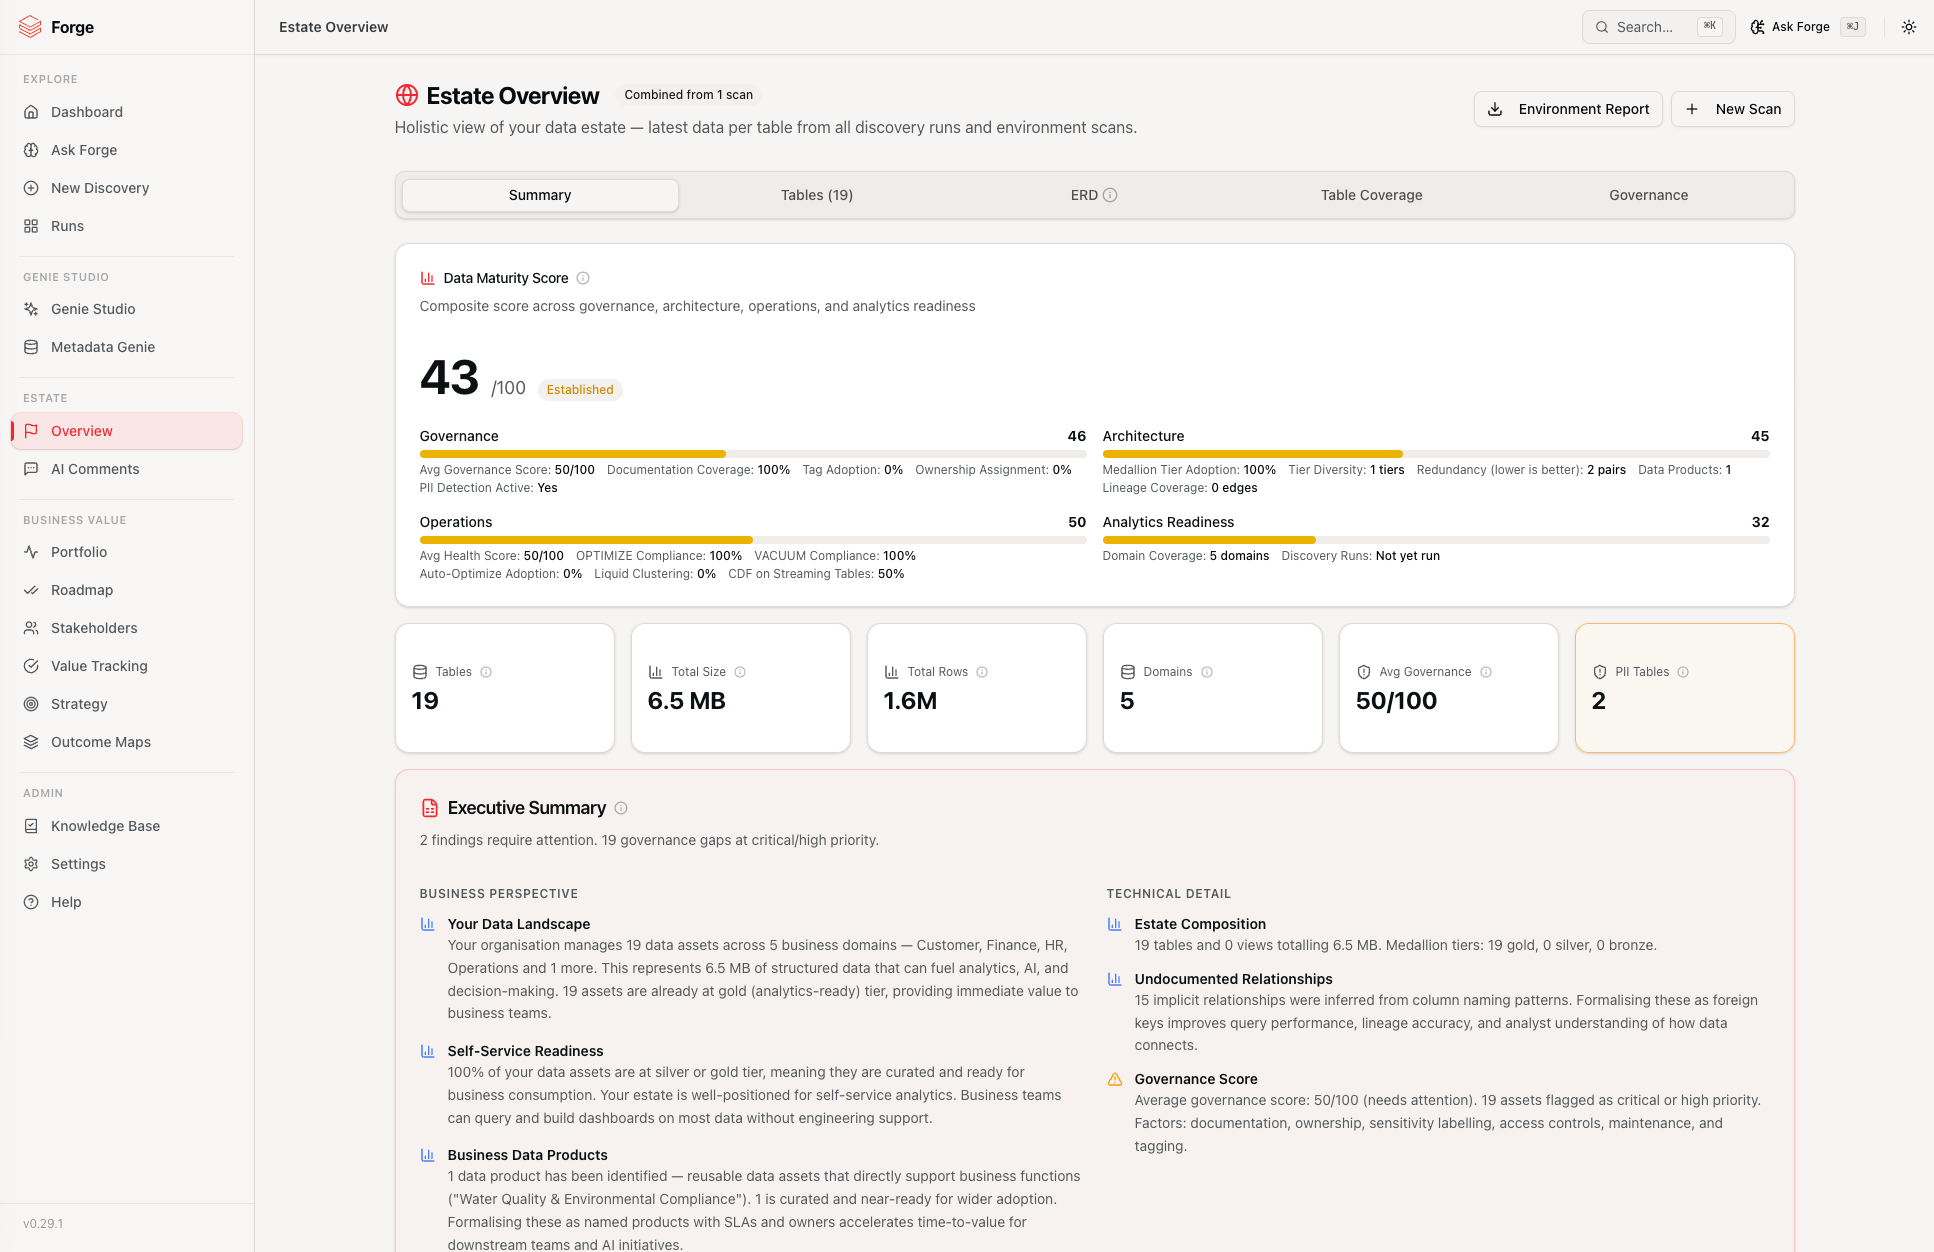The image size is (1934, 1252).
Task: Click info icon on Total Rows card
Action: (x=982, y=672)
